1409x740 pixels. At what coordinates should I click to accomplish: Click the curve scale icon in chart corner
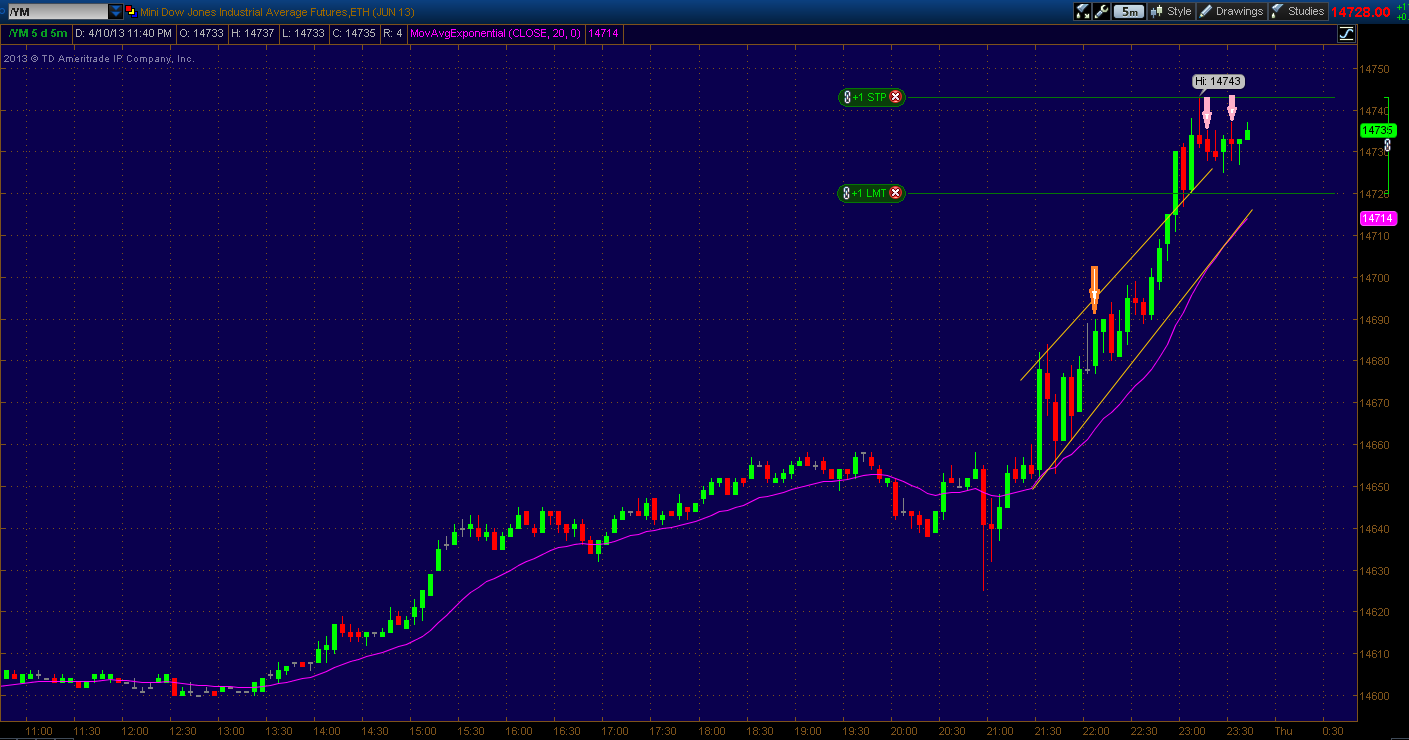pos(1346,33)
